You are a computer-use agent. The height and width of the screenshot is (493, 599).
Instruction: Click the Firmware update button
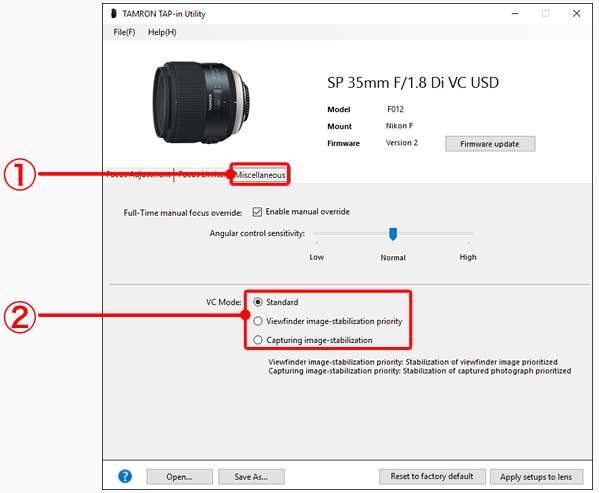click(x=490, y=144)
